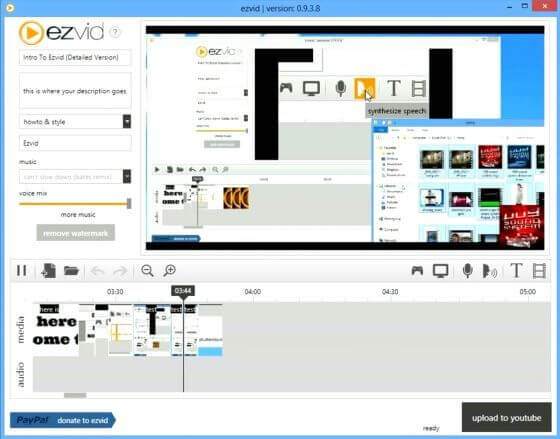The image size is (560, 439).
Task: Click the timeline horizontal scrollbar thumb
Action: pyautogui.click(x=75, y=395)
